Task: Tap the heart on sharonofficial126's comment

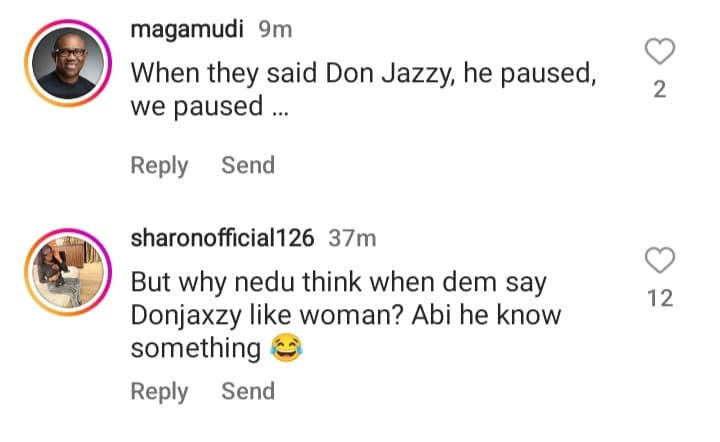Action: click(659, 261)
